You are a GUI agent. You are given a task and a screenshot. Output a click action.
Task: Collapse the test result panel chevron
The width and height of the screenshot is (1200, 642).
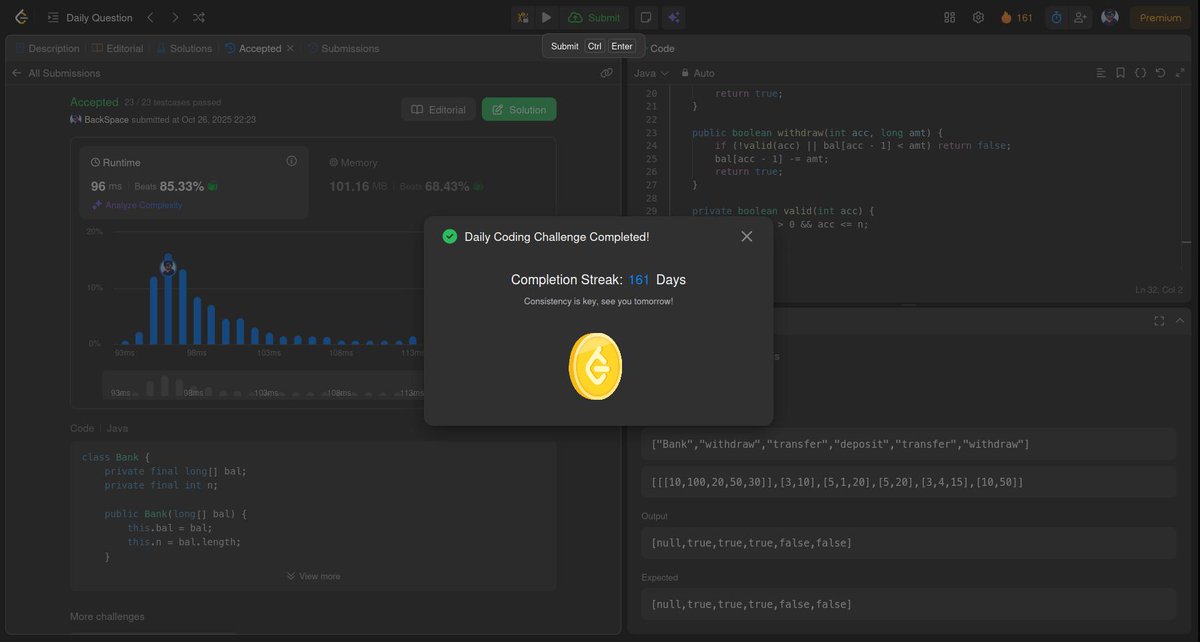(1180, 321)
